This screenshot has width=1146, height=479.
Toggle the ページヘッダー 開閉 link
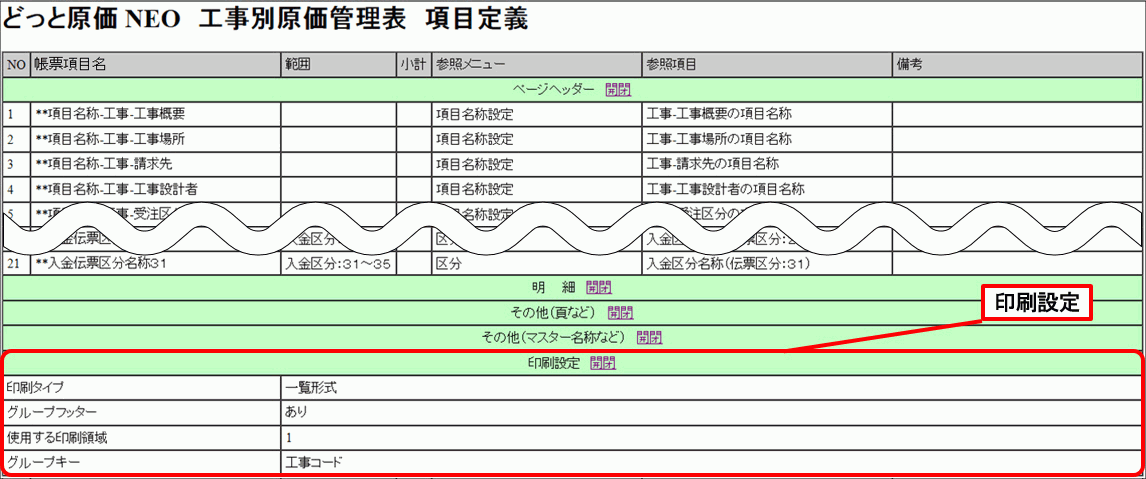(x=618, y=90)
